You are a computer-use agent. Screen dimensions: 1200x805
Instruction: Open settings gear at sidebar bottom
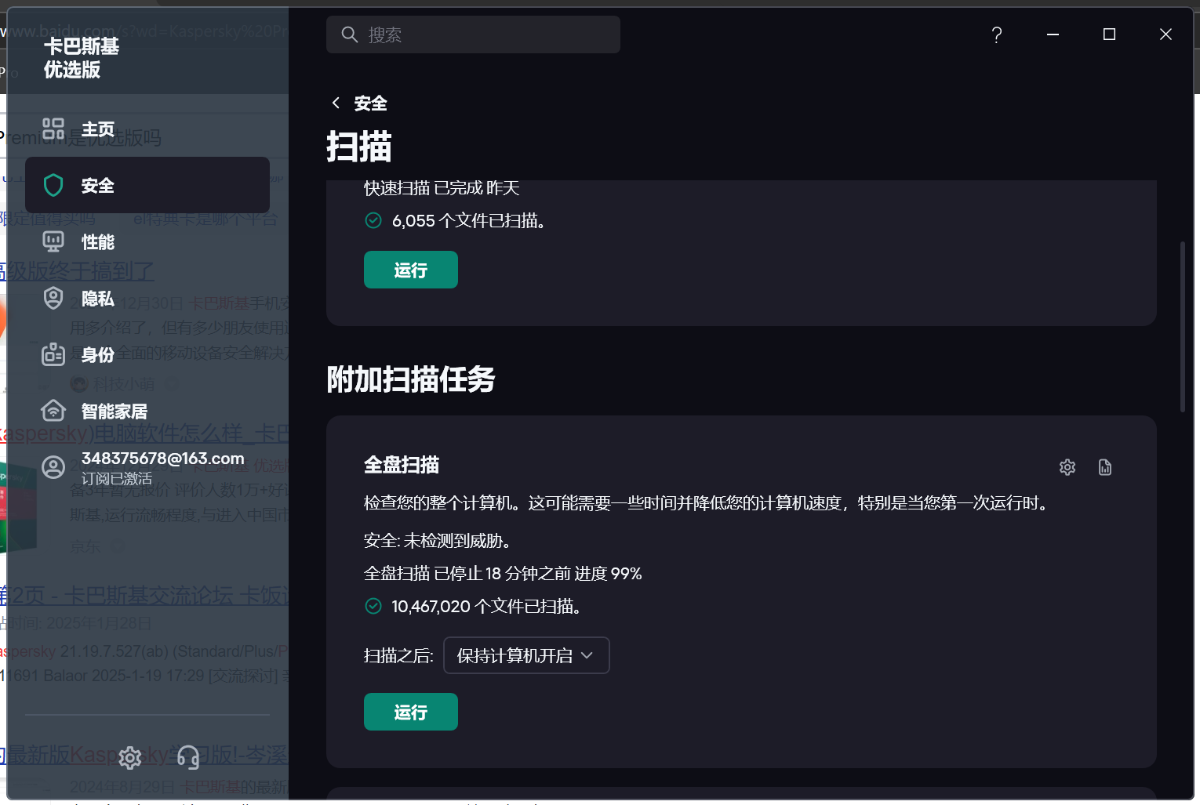tap(130, 758)
